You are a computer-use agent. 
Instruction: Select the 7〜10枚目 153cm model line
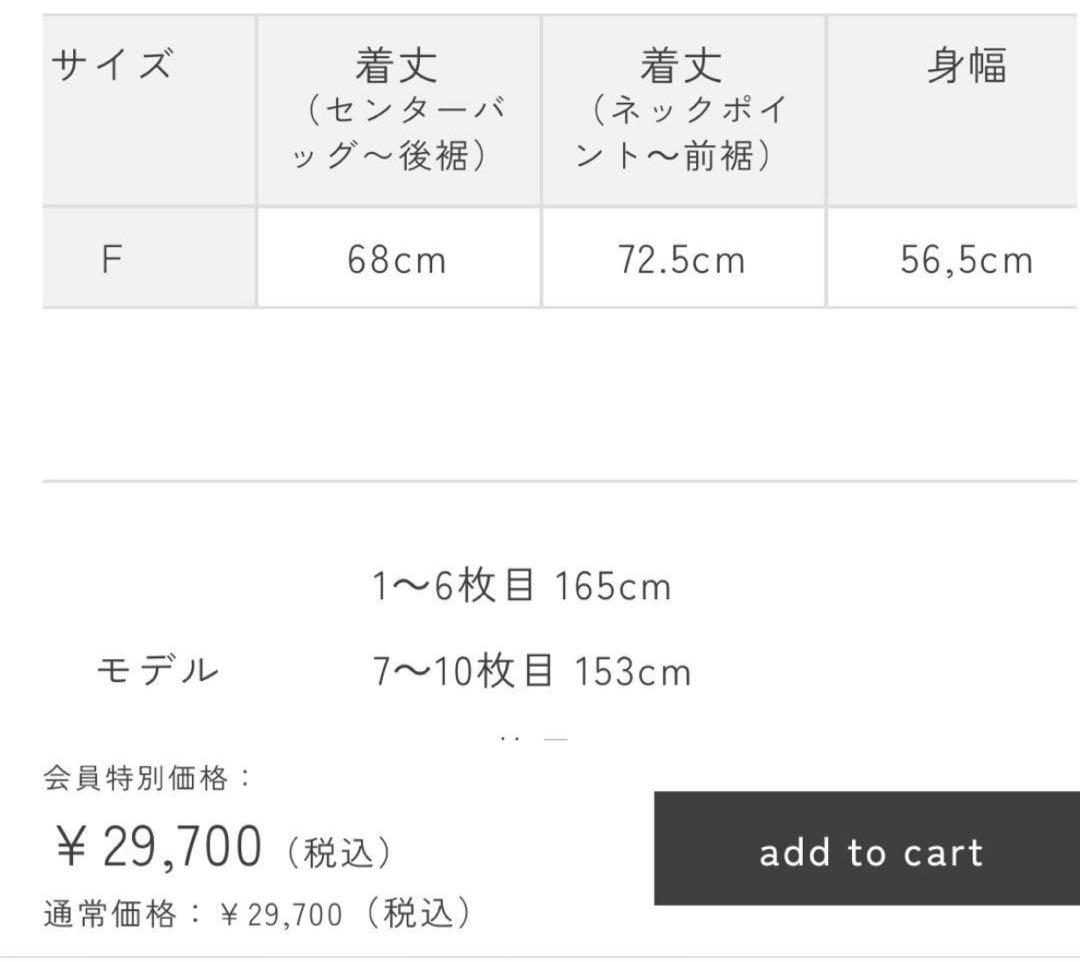(531, 671)
